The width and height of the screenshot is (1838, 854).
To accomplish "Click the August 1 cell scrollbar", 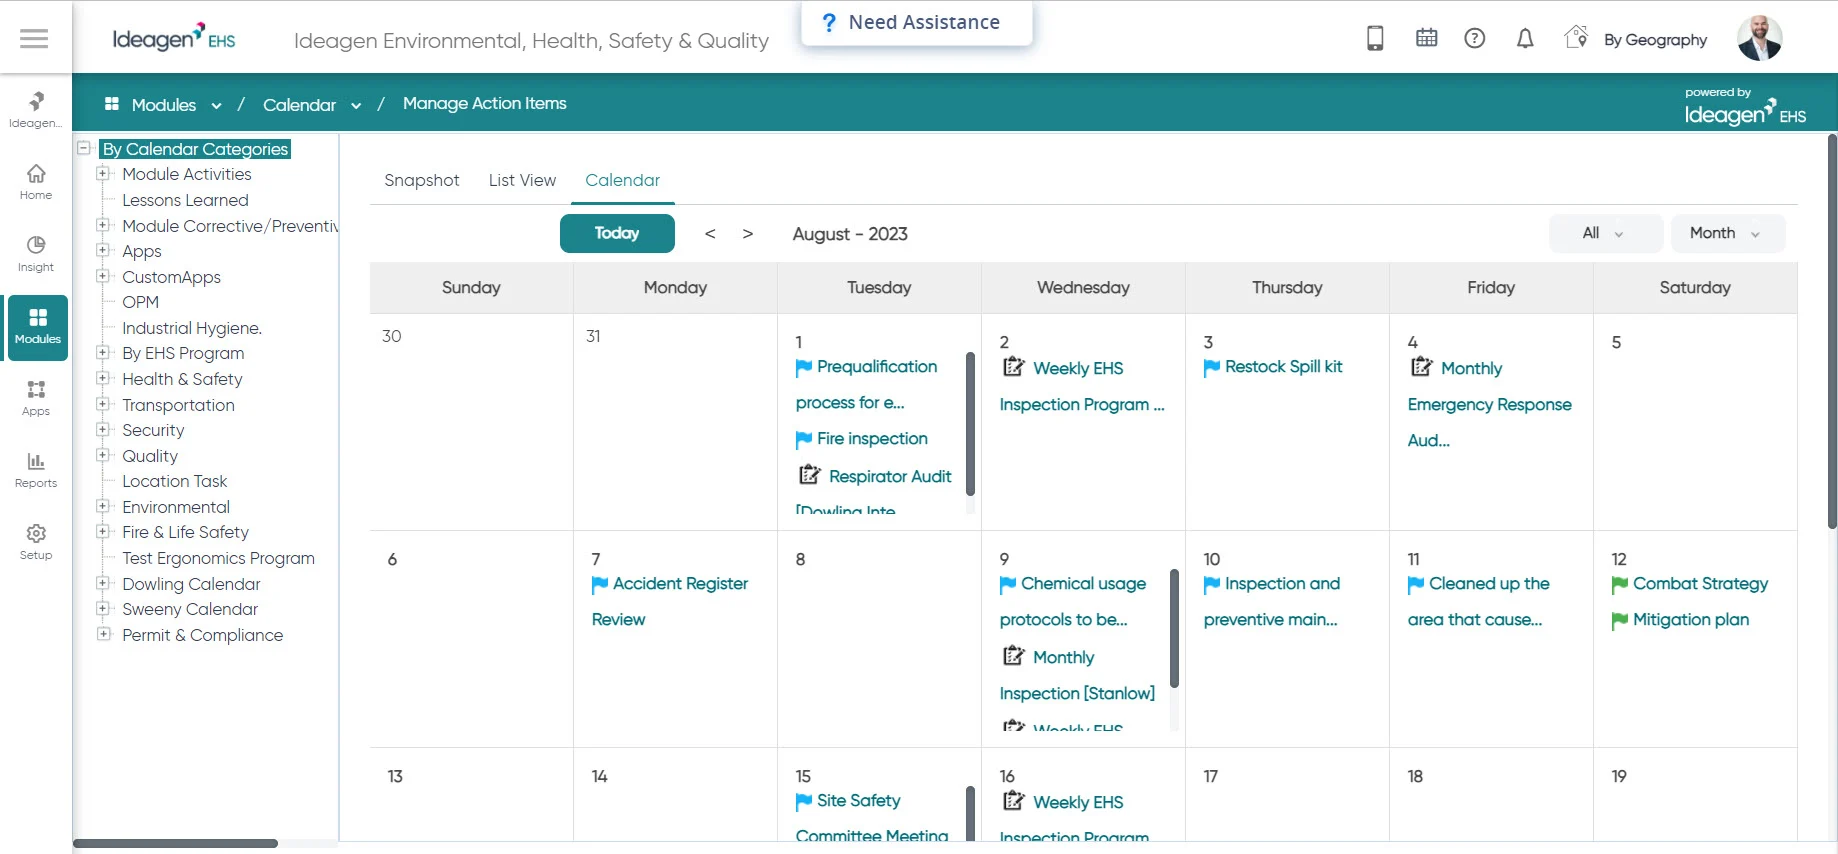I will (970, 424).
